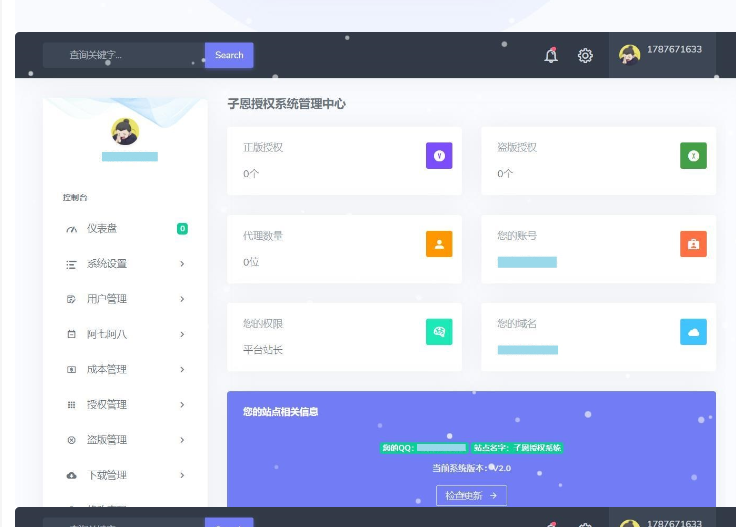The width and height of the screenshot is (736, 527).
Task: Click the 0位 value under 代理数量
Action: pos(251,262)
